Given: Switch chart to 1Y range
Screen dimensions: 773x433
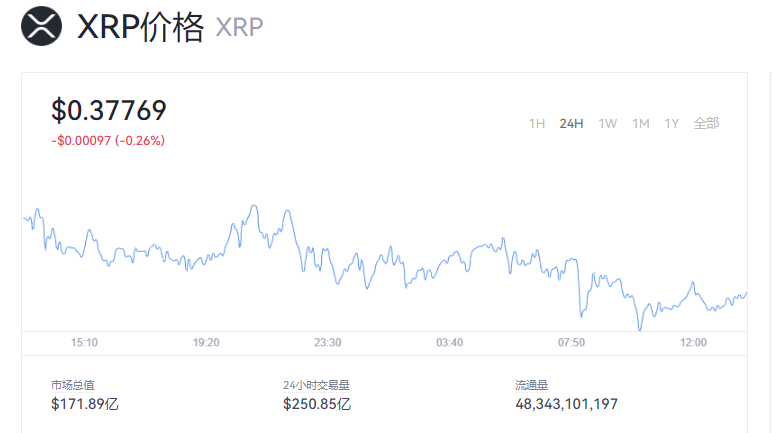Looking at the screenshot, I should pos(671,123).
